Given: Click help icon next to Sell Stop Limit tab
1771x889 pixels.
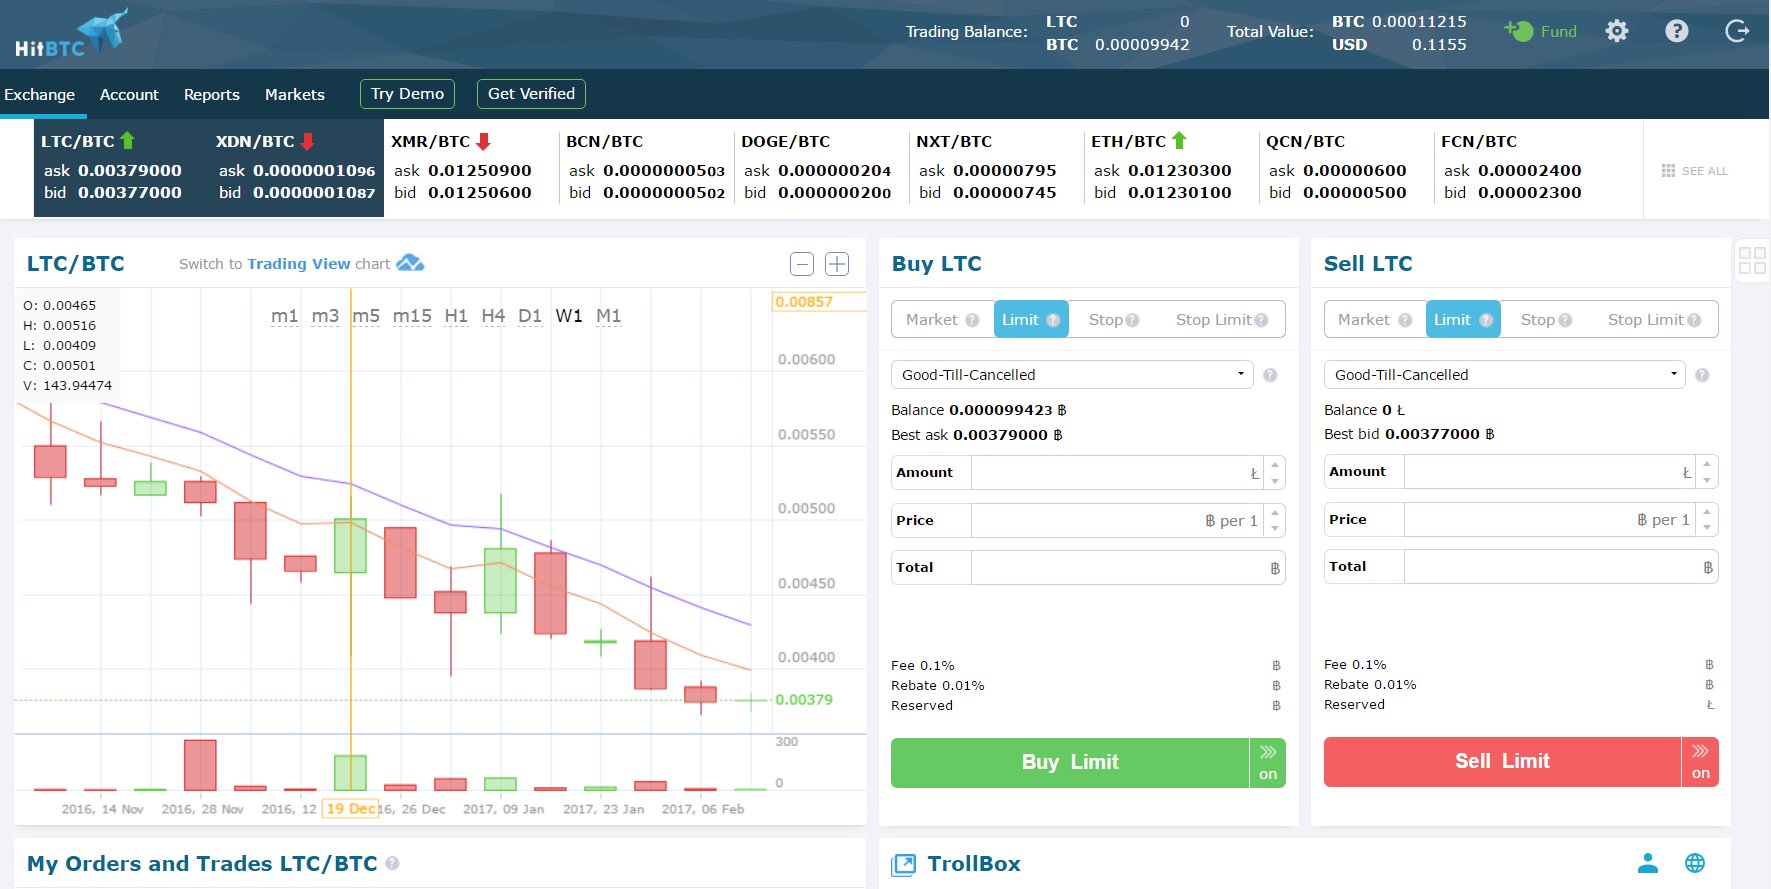Looking at the screenshot, I should pyautogui.click(x=1694, y=320).
